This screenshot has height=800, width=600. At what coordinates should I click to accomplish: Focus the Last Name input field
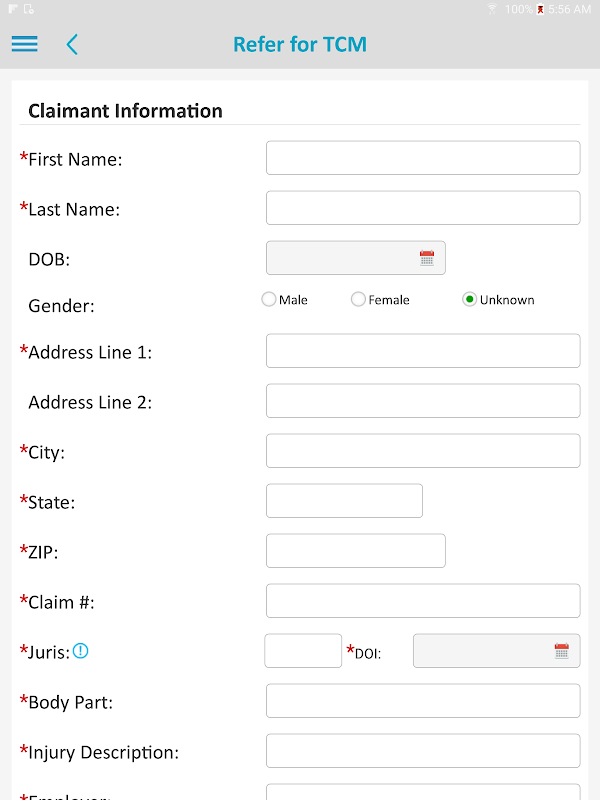(x=423, y=208)
